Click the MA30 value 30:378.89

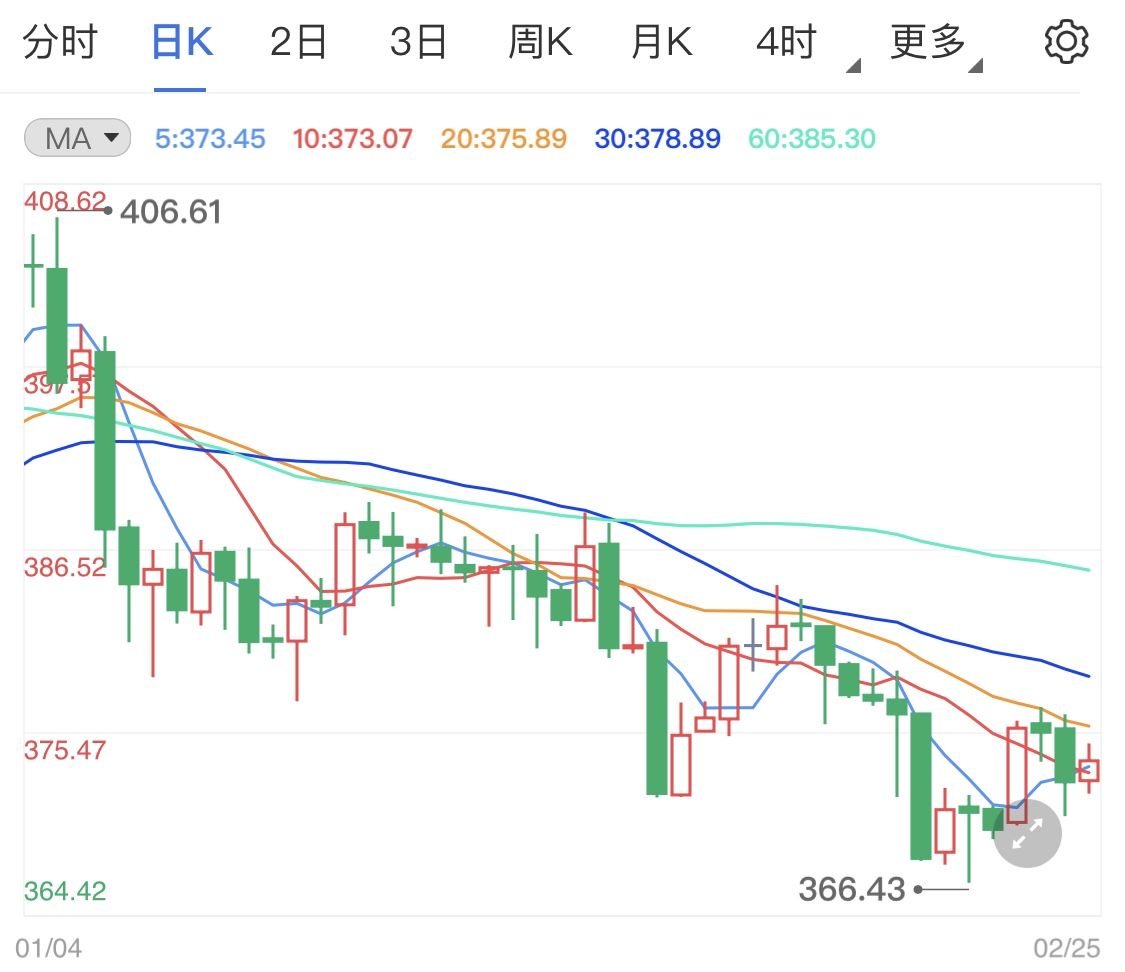coord(657,138)
